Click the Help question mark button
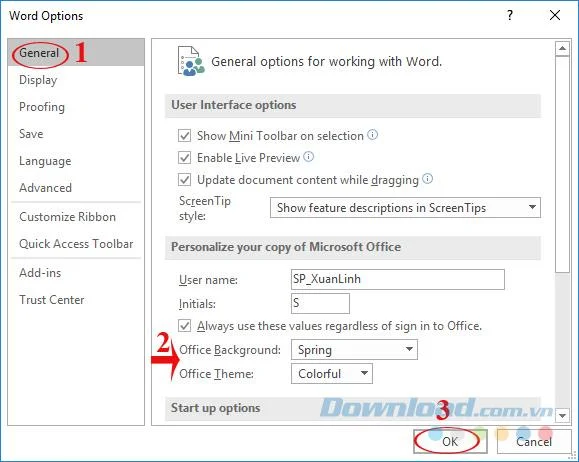The width and height of the screenshot is (579, 462). 510,16
